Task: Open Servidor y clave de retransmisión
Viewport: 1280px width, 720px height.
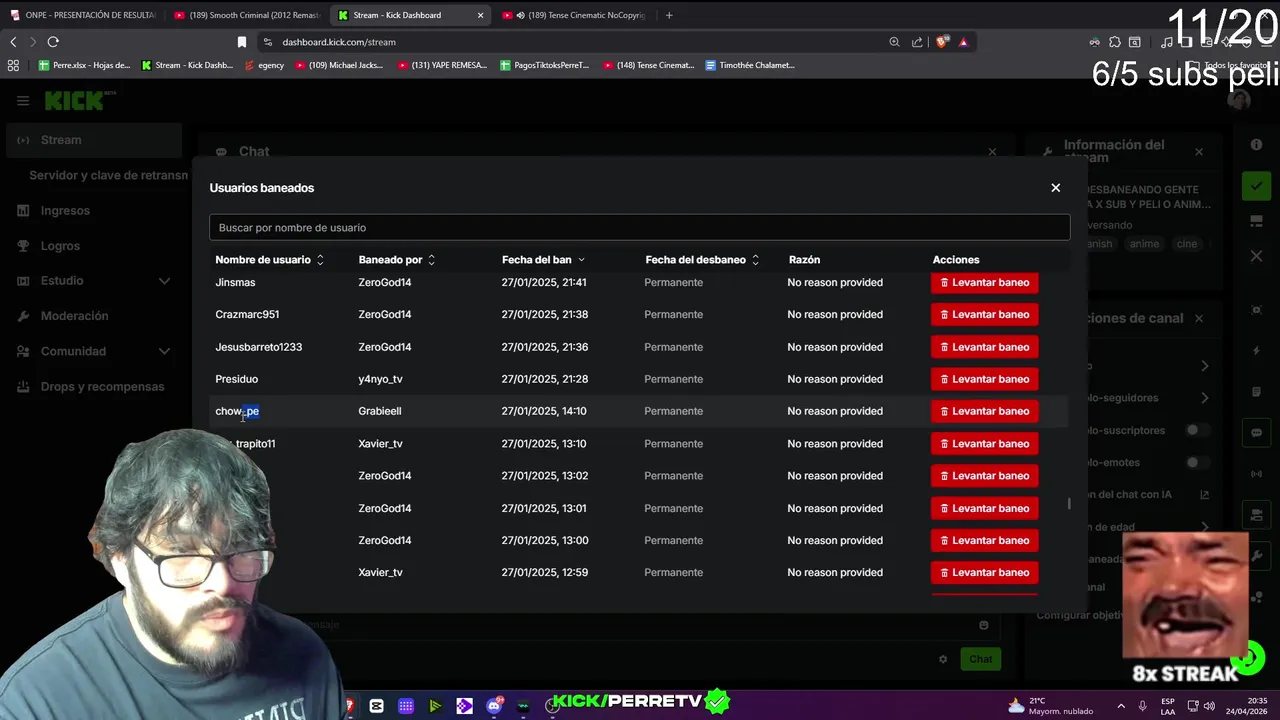Action: [x=108, y=175]
